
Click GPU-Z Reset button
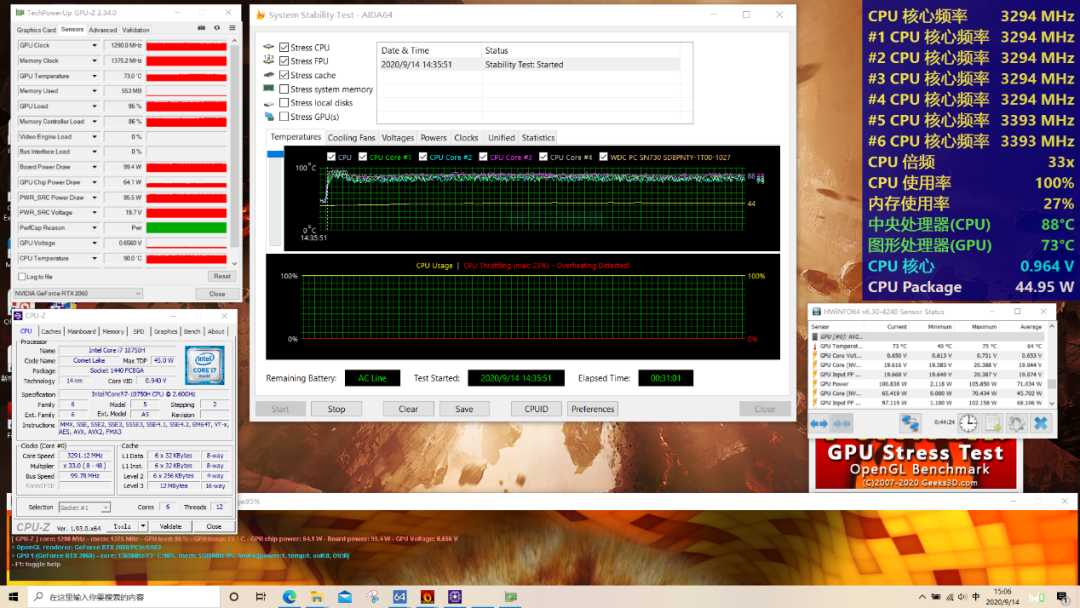click(222, 276)
